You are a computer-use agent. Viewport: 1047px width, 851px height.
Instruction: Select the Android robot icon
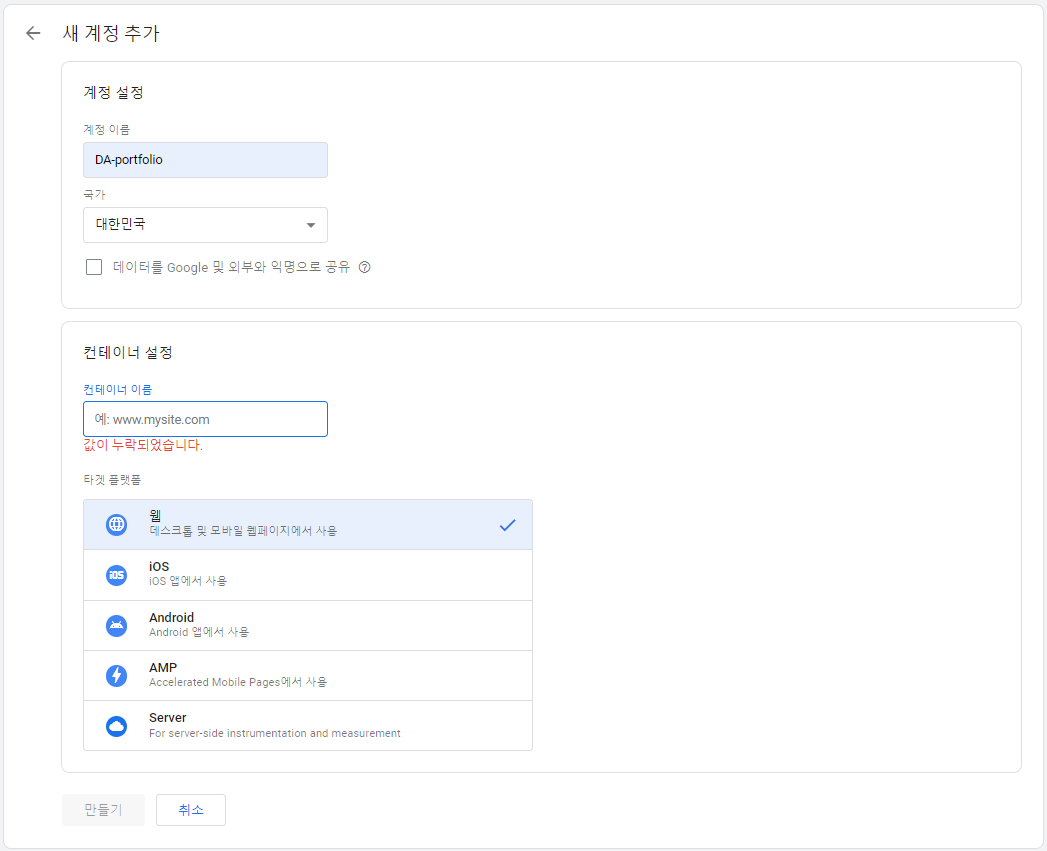pos(117,626)
